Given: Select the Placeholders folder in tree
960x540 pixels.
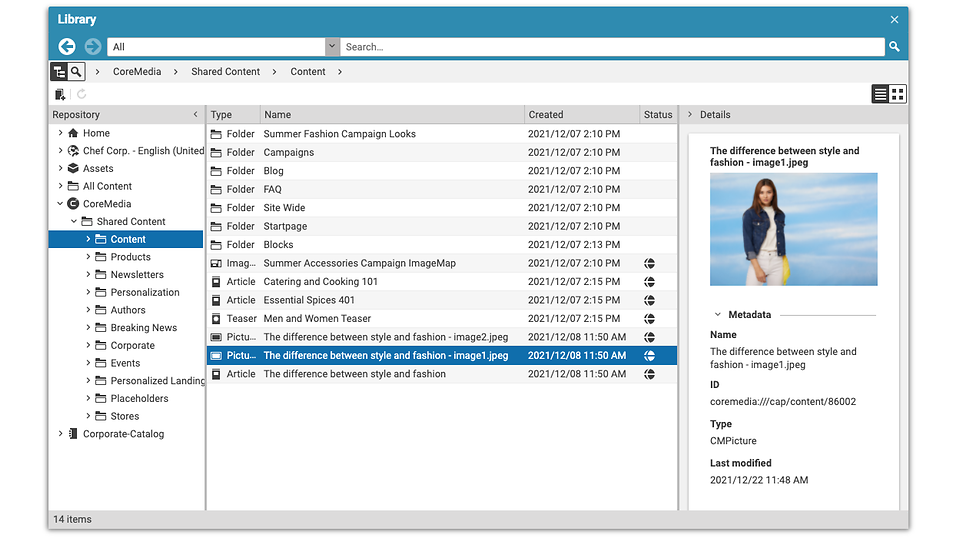Looking at the screenshot, I should click(x=140, y=399).
